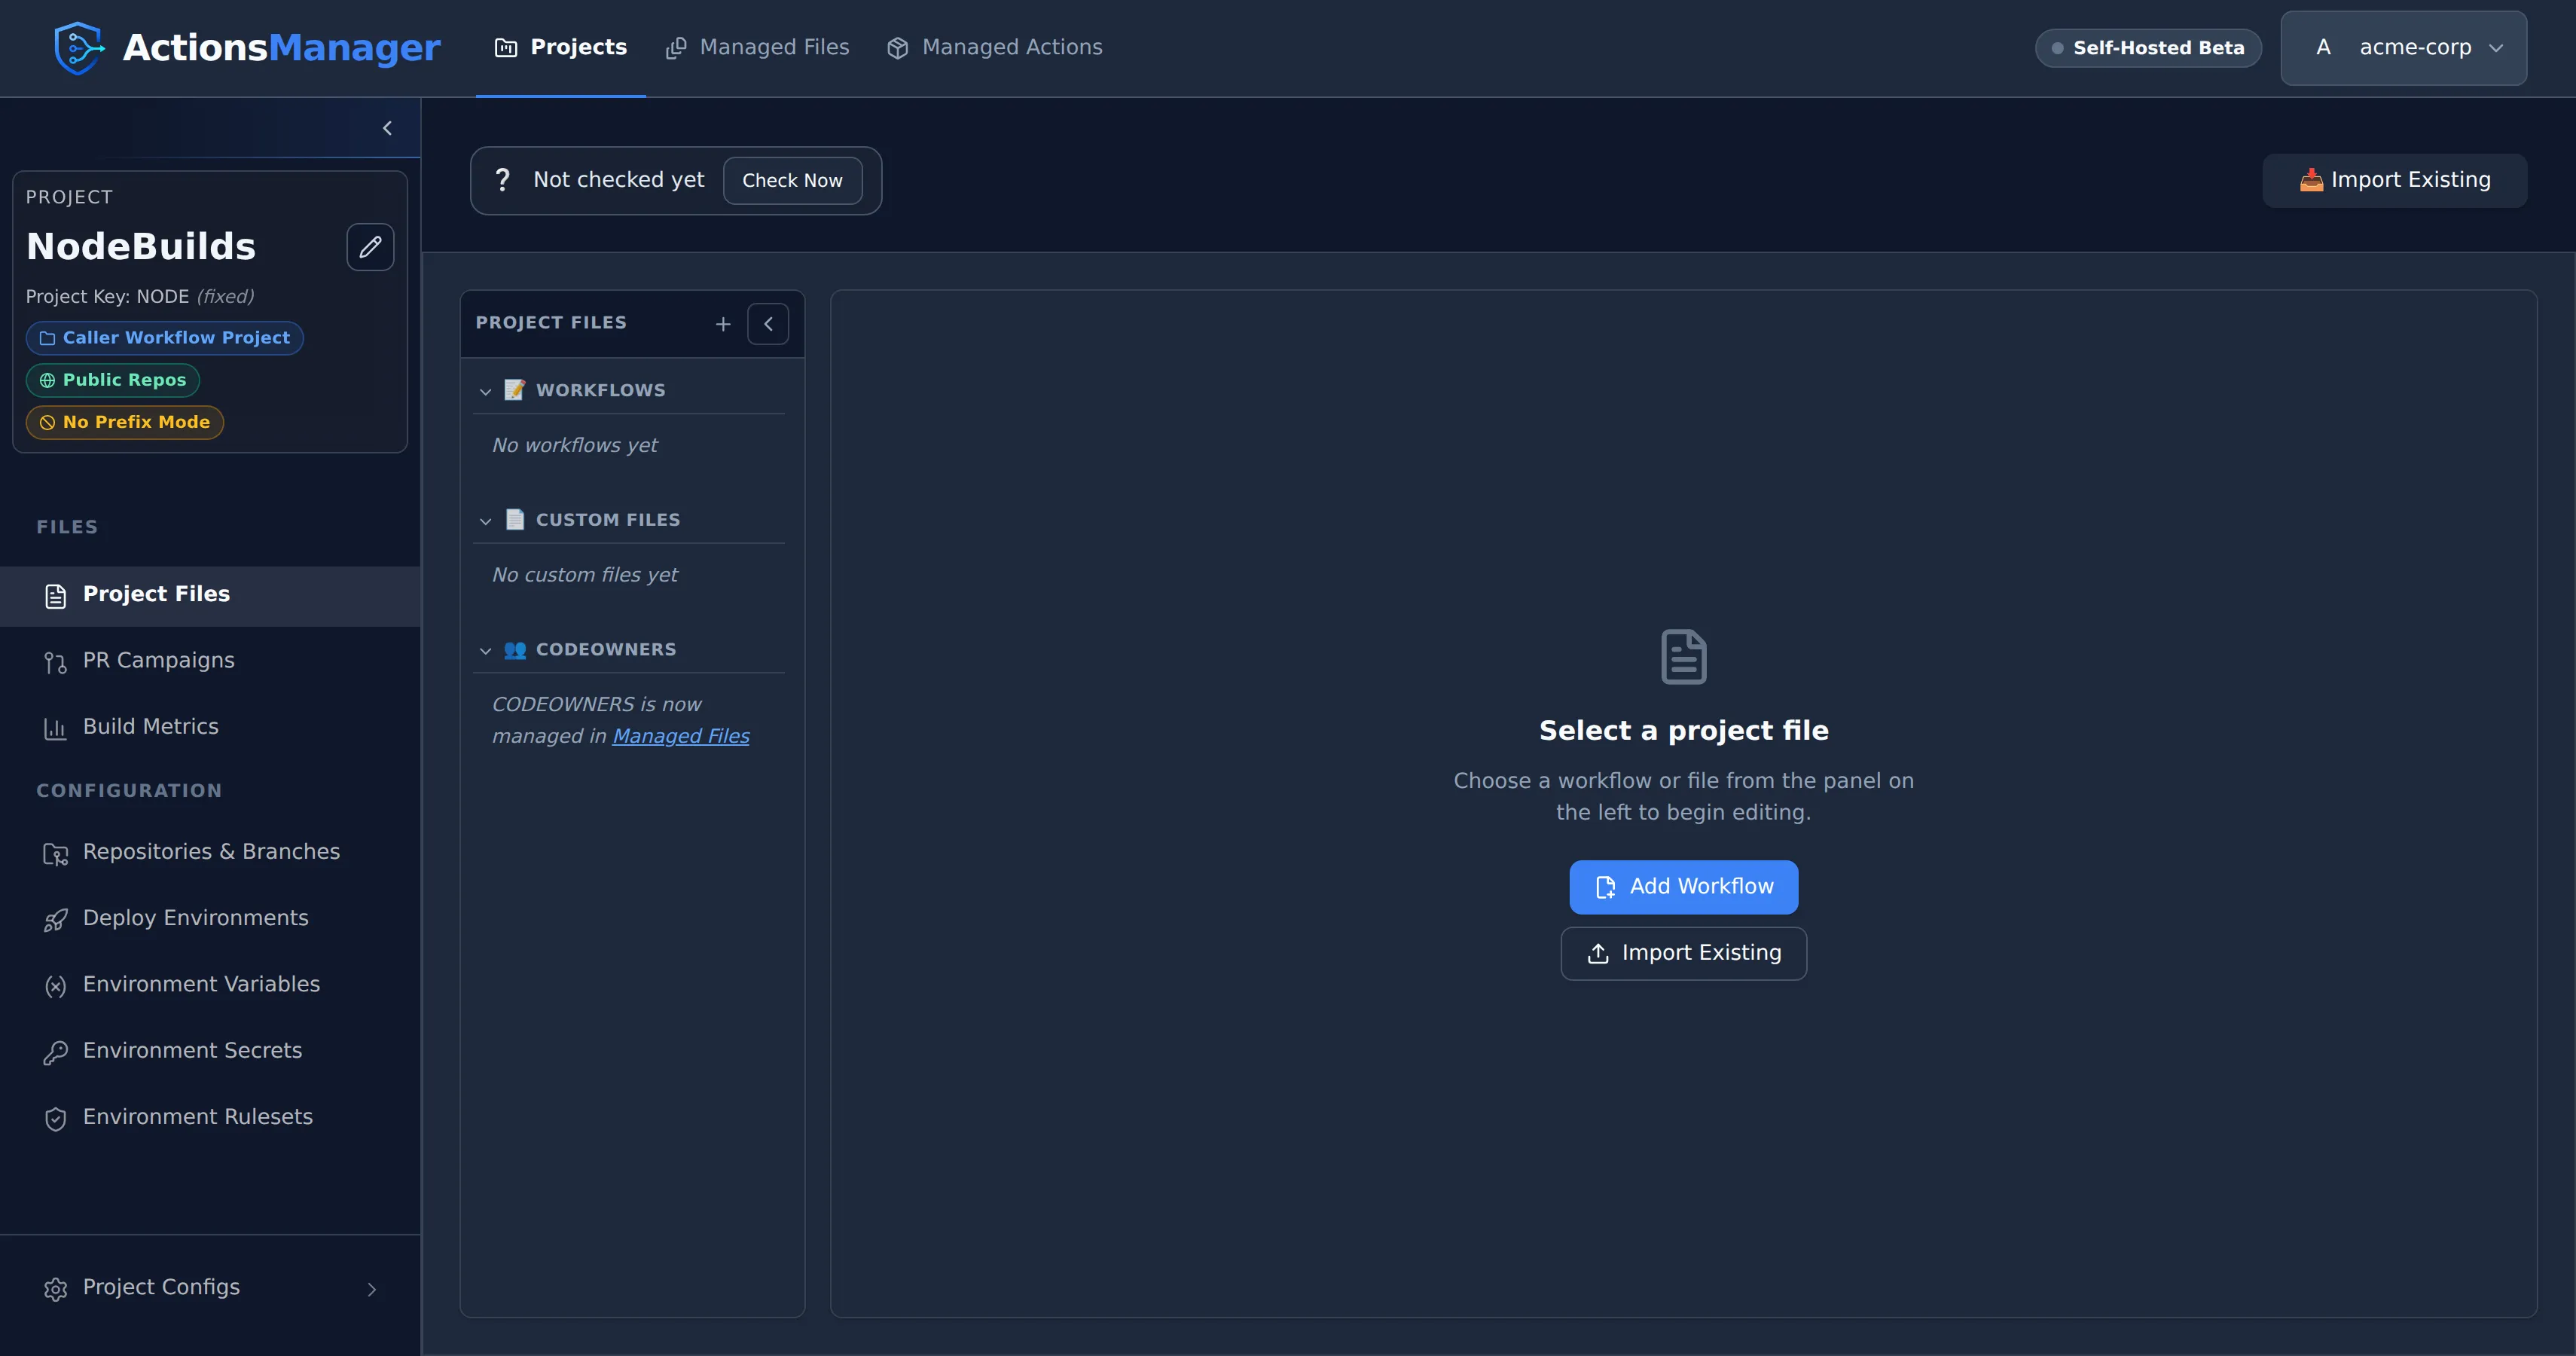Click Import Existing below Add Workflow
2576x1356 pixels.
click(x=1683, y=953)
